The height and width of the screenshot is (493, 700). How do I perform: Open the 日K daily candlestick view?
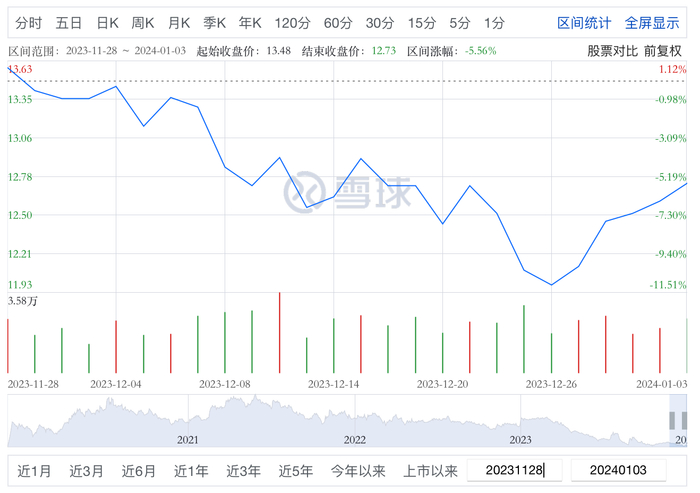108,22
